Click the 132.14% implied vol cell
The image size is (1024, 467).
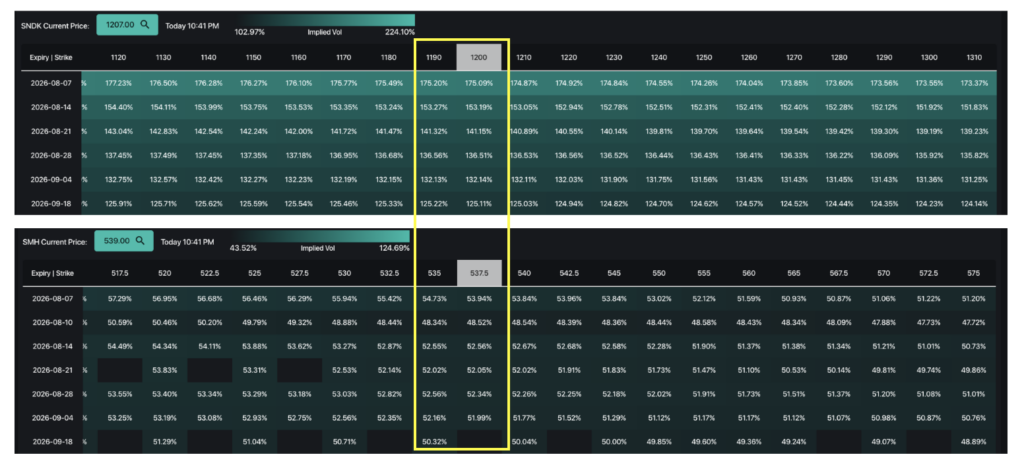479,180
